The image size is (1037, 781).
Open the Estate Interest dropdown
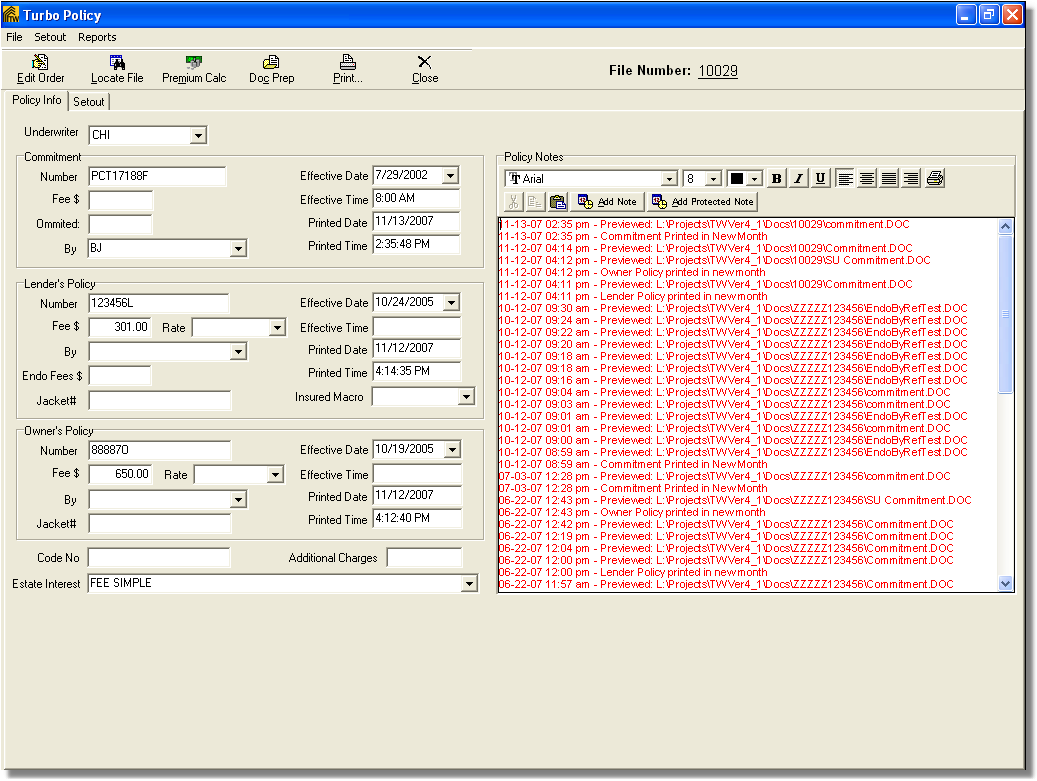(469, 584)
